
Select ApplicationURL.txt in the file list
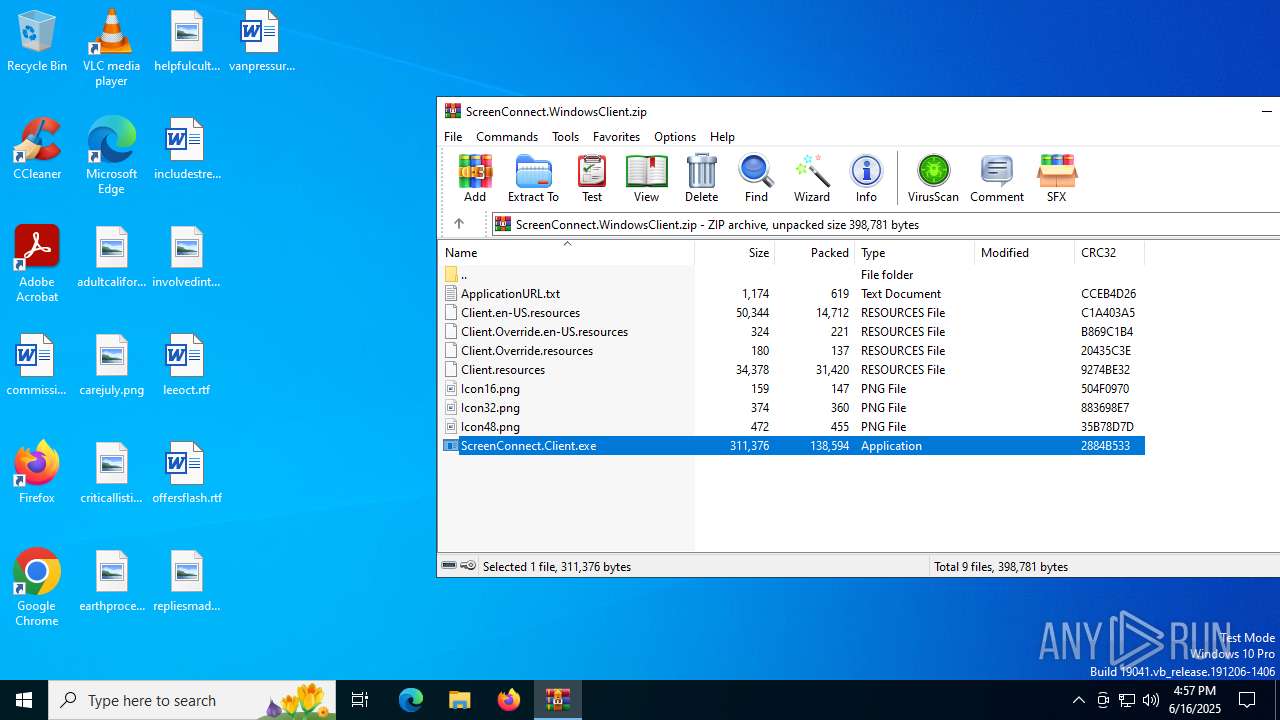tap(793, 293)
